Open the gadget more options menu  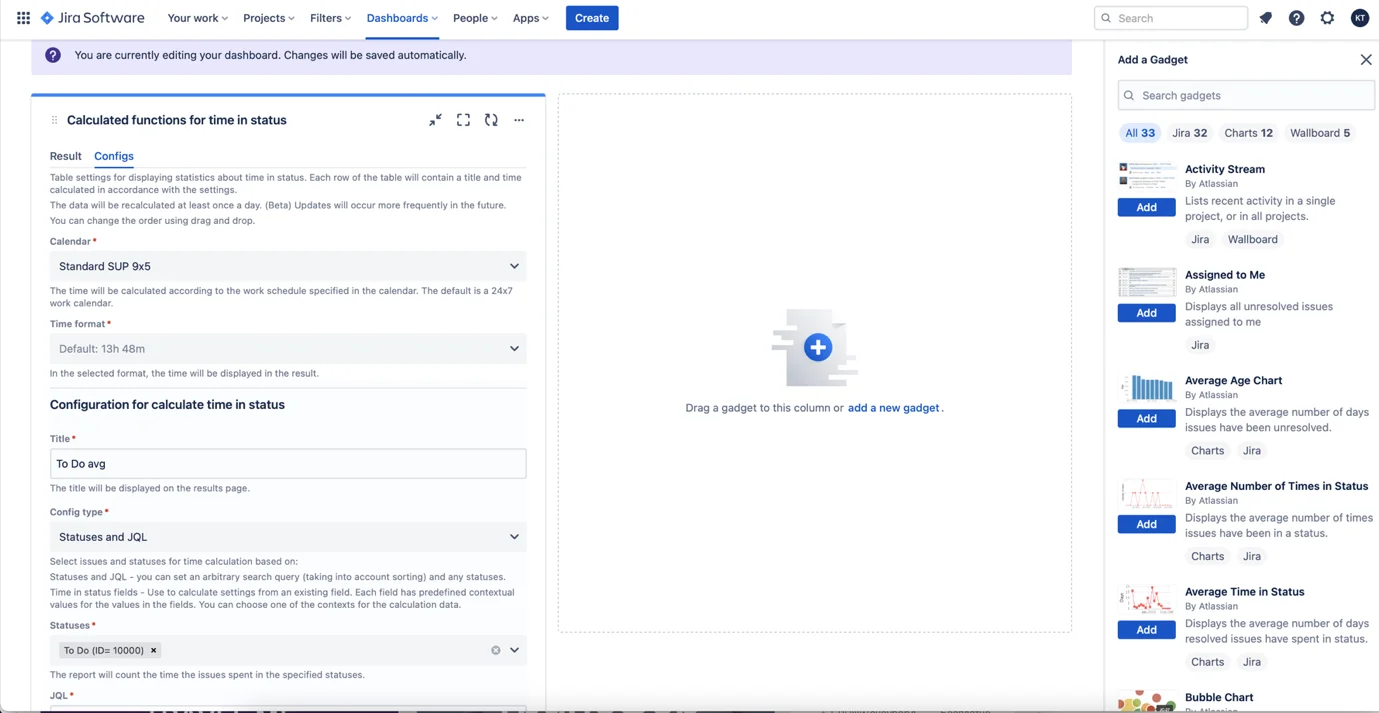(x=519, y=120)
